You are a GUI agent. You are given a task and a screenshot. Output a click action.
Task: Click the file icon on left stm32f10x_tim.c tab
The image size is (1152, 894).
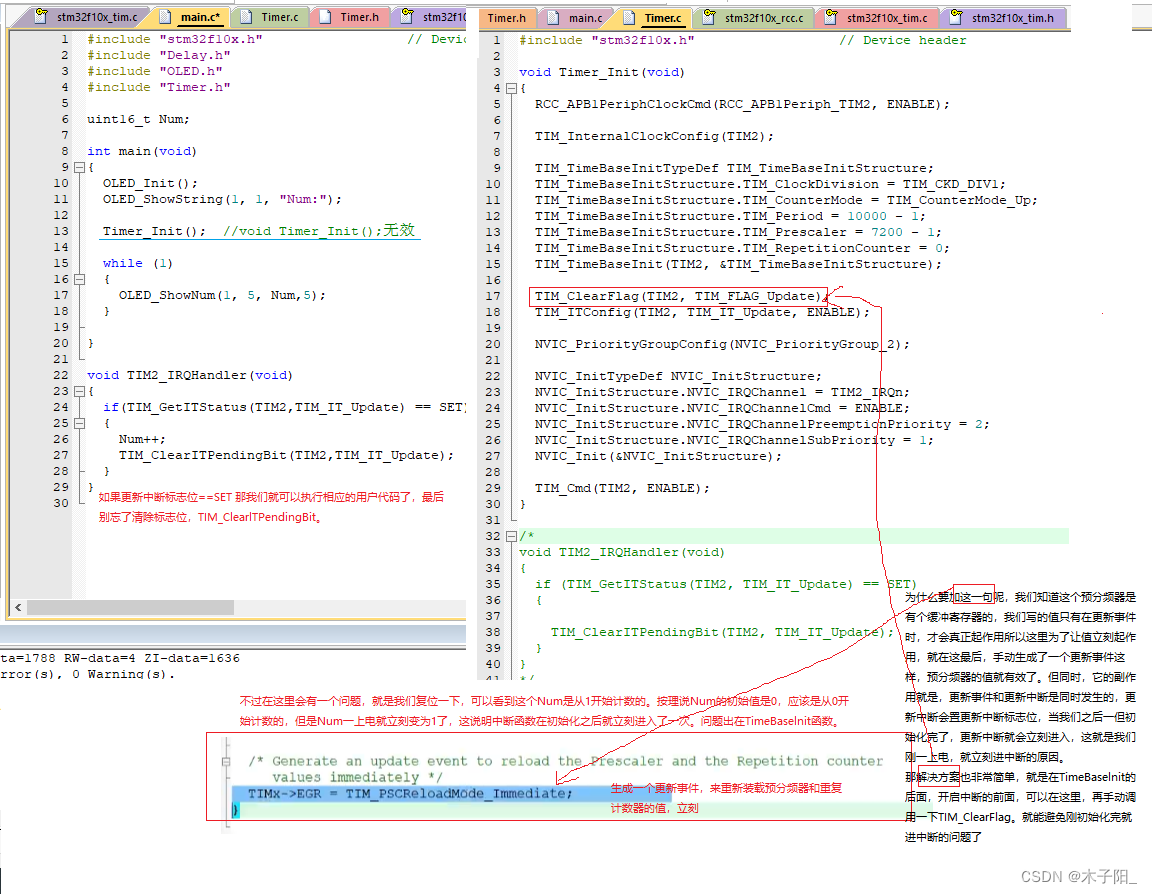41,15
